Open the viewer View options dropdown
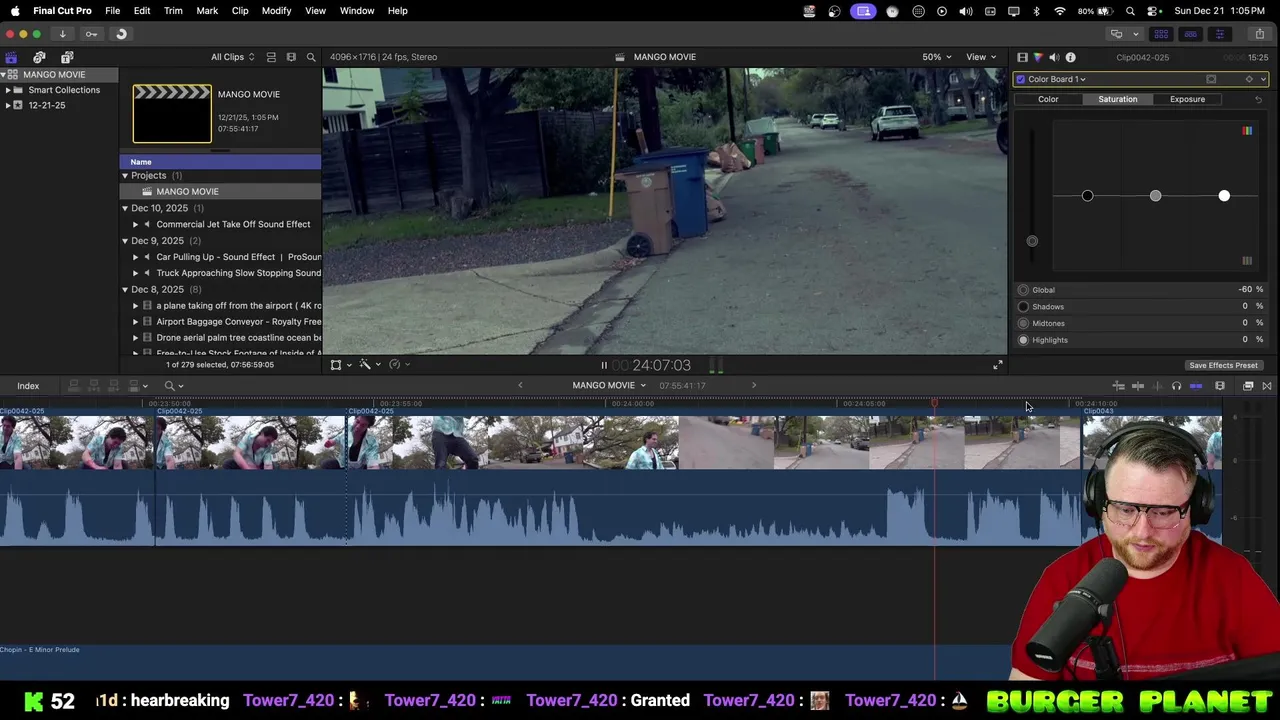1280x720 pixels. tap(981, 57)
